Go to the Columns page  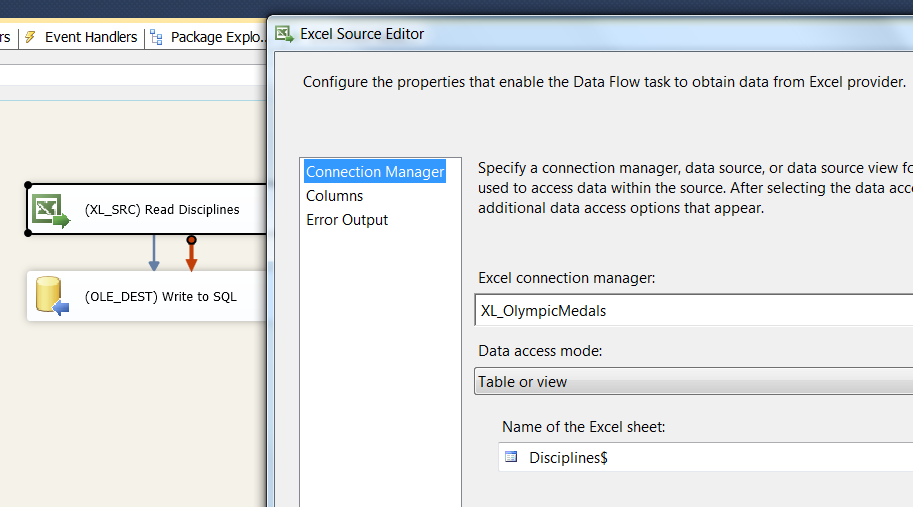tap(335, 196)
